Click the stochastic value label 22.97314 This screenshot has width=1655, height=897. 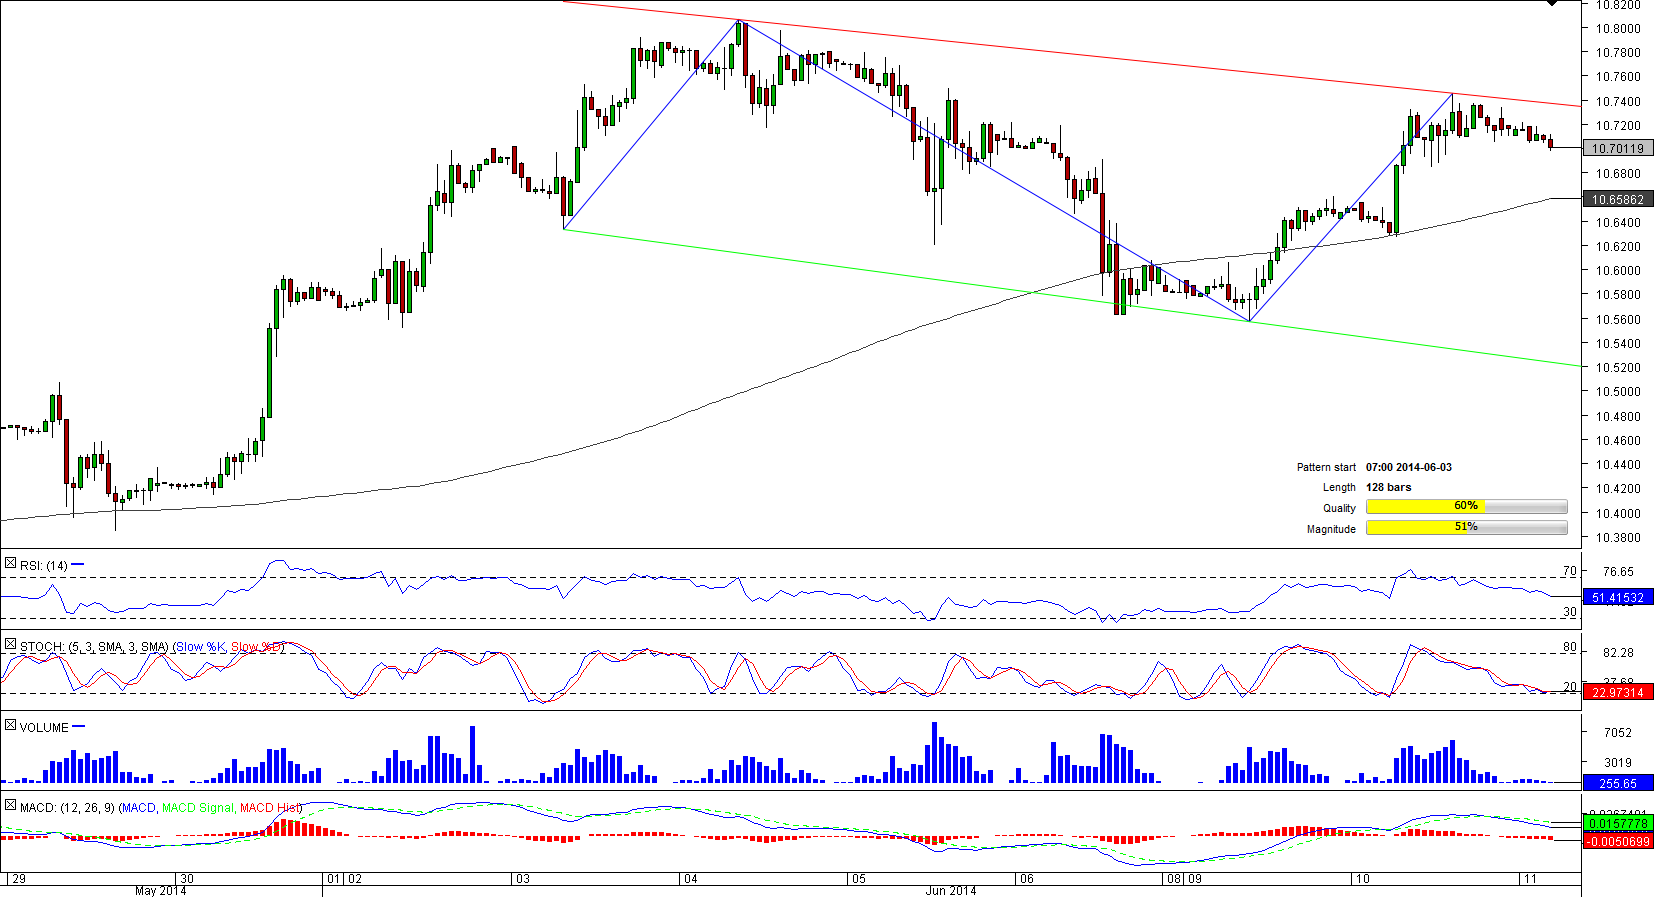coord(1617,692)
